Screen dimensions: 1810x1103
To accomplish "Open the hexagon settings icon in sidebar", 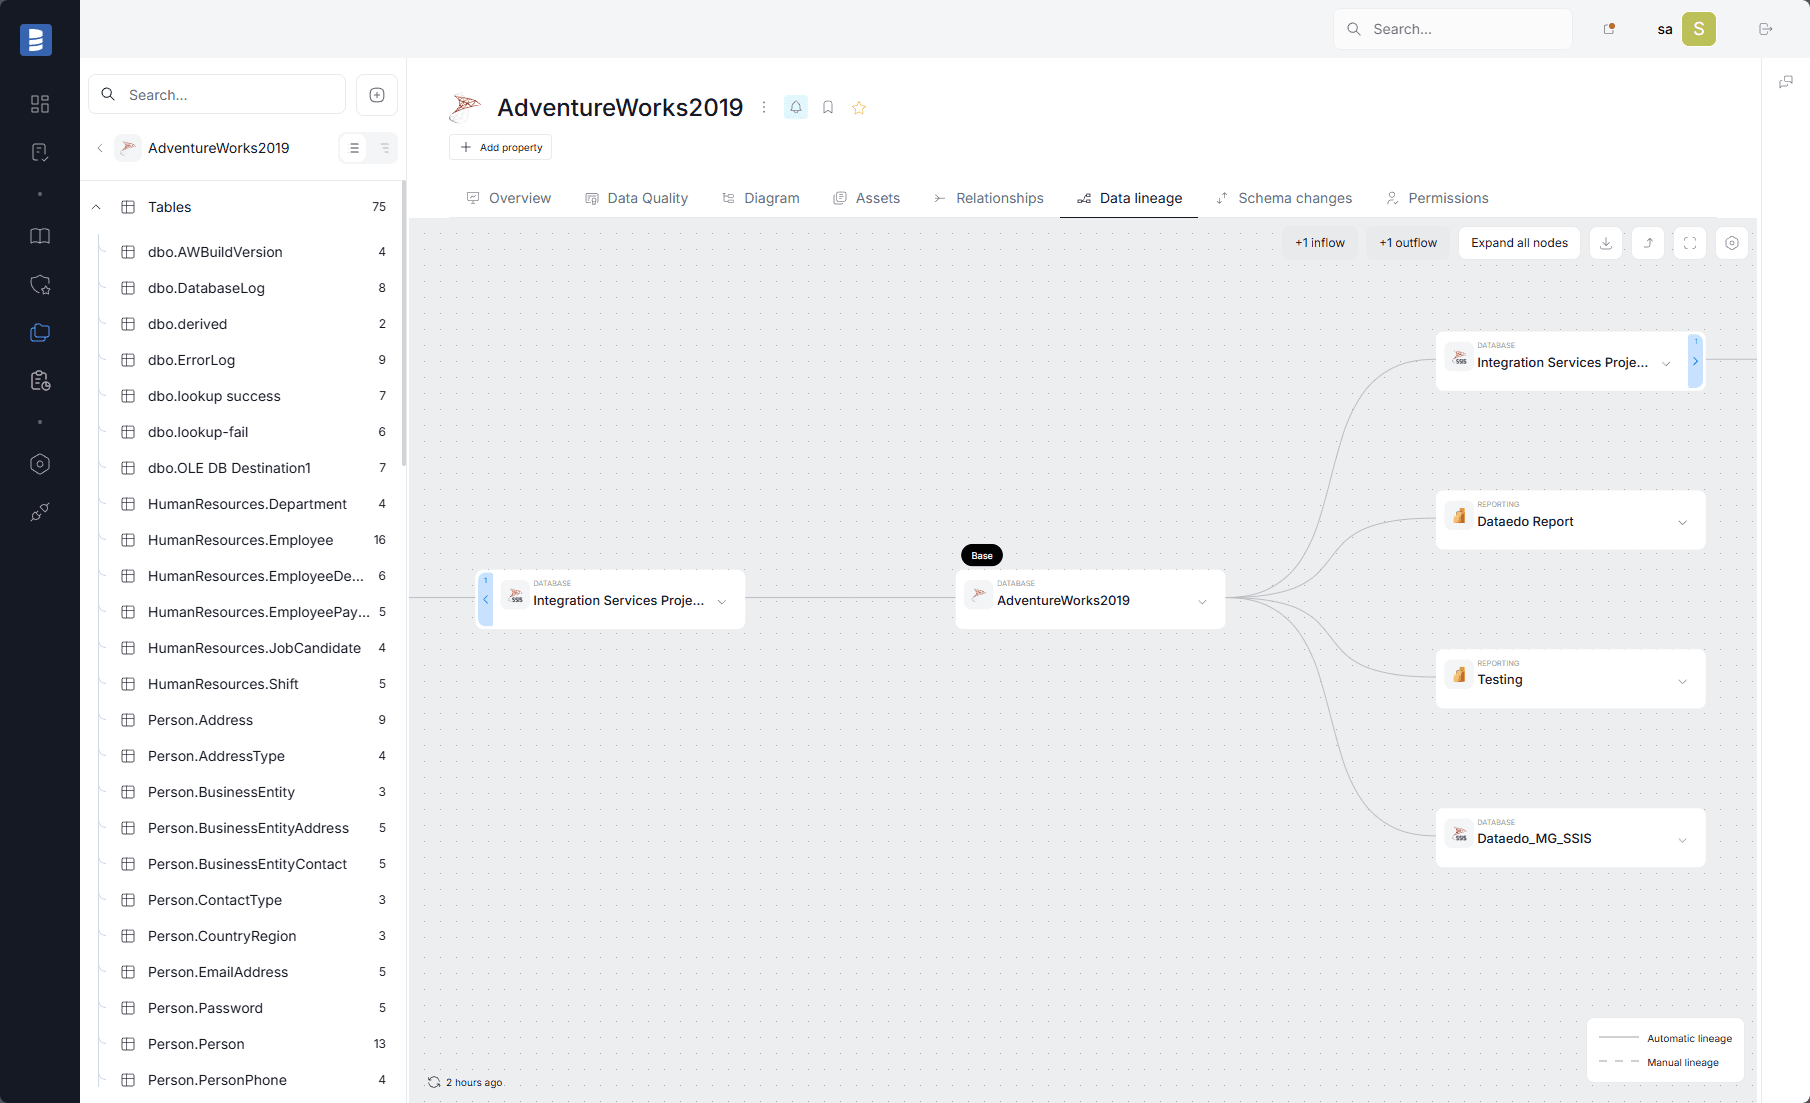I will pyautogui.click(x=40, y=464).
